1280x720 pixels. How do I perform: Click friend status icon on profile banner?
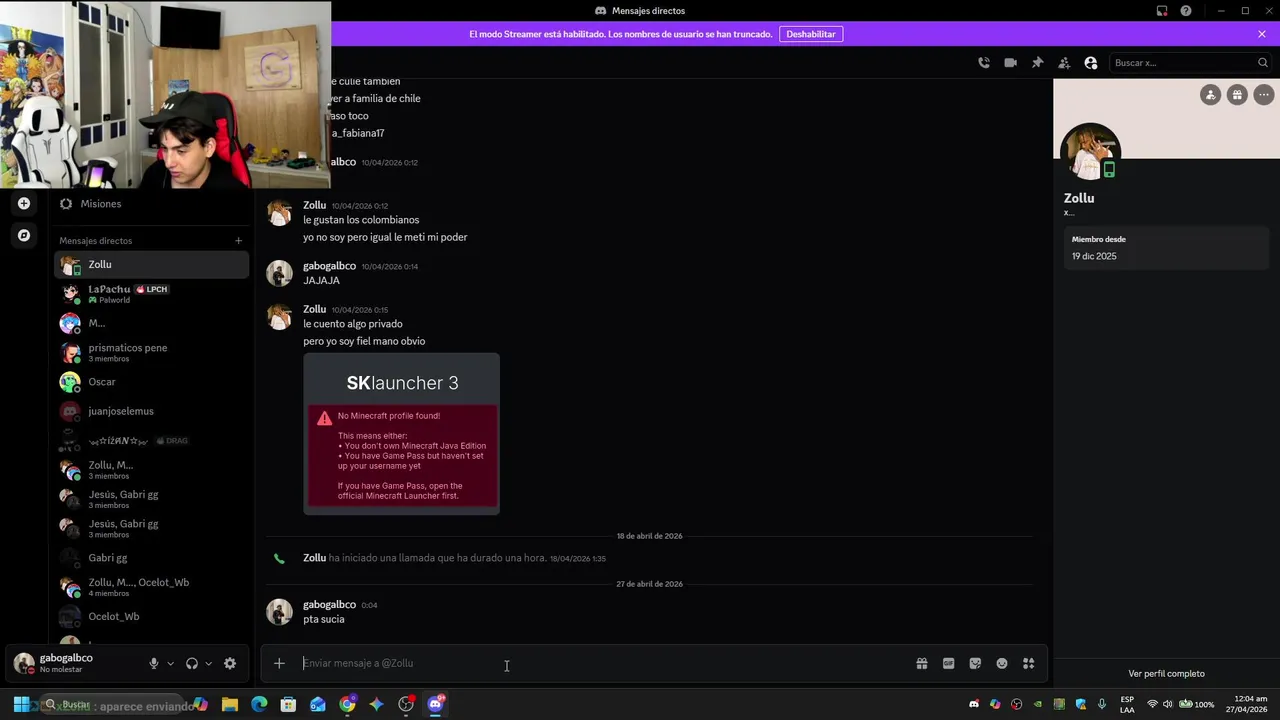1211,95
